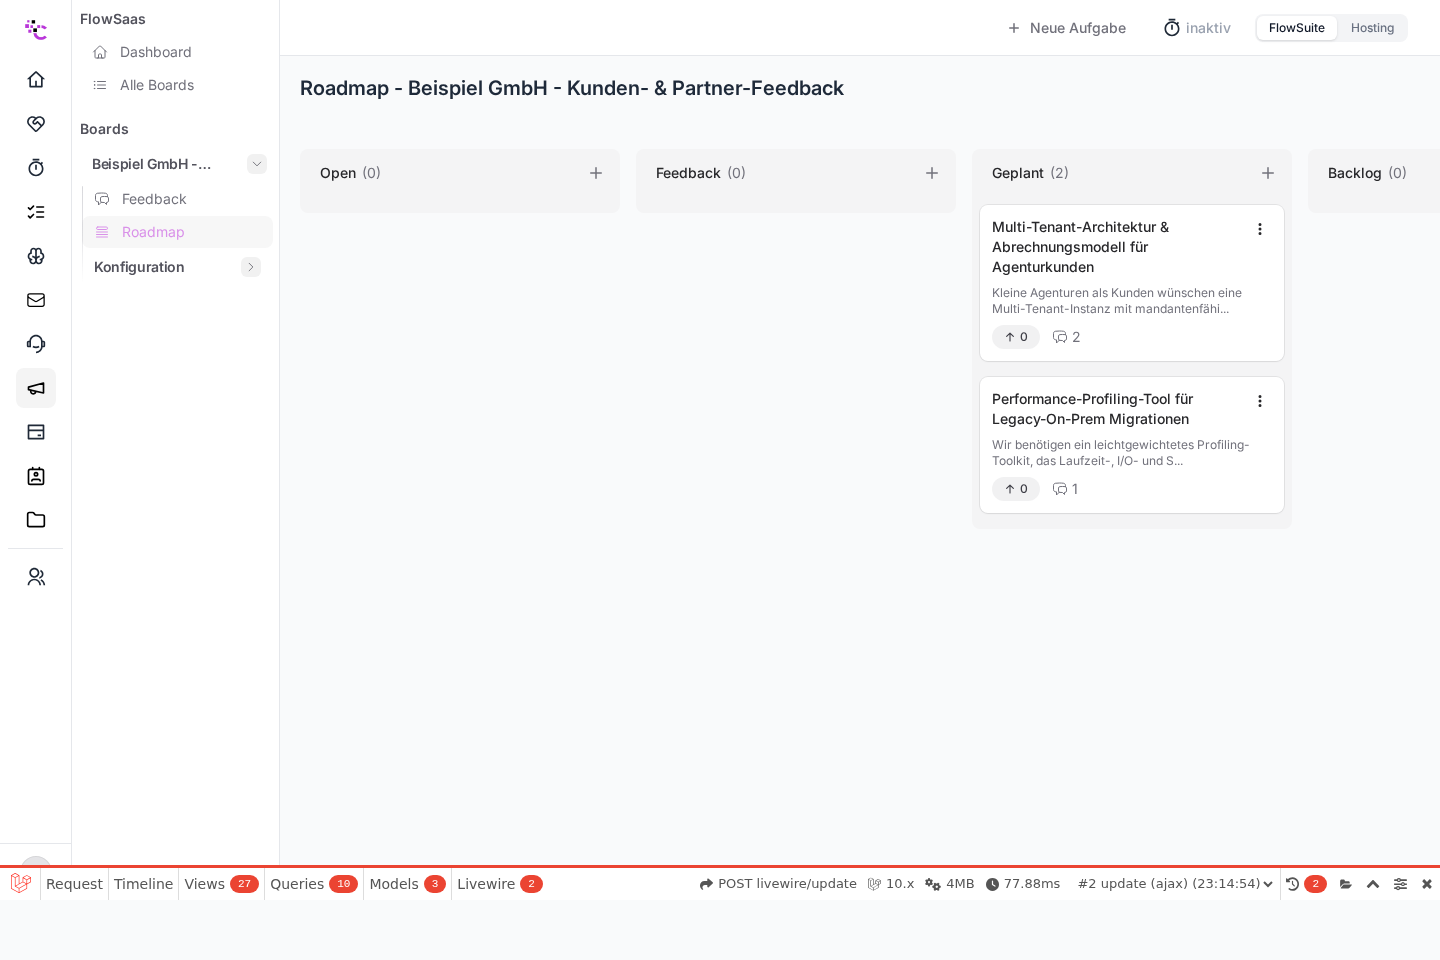This screenshot has height=960, width=1440.
Task: Open the Models tab in debugbar
Action: 407,884
